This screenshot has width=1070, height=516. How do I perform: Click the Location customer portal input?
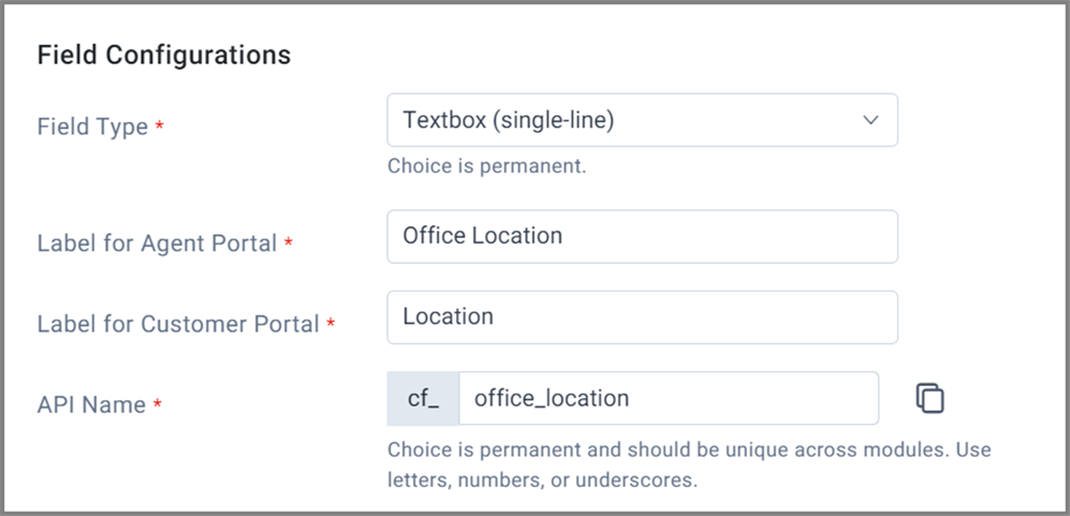coord(642,317)
